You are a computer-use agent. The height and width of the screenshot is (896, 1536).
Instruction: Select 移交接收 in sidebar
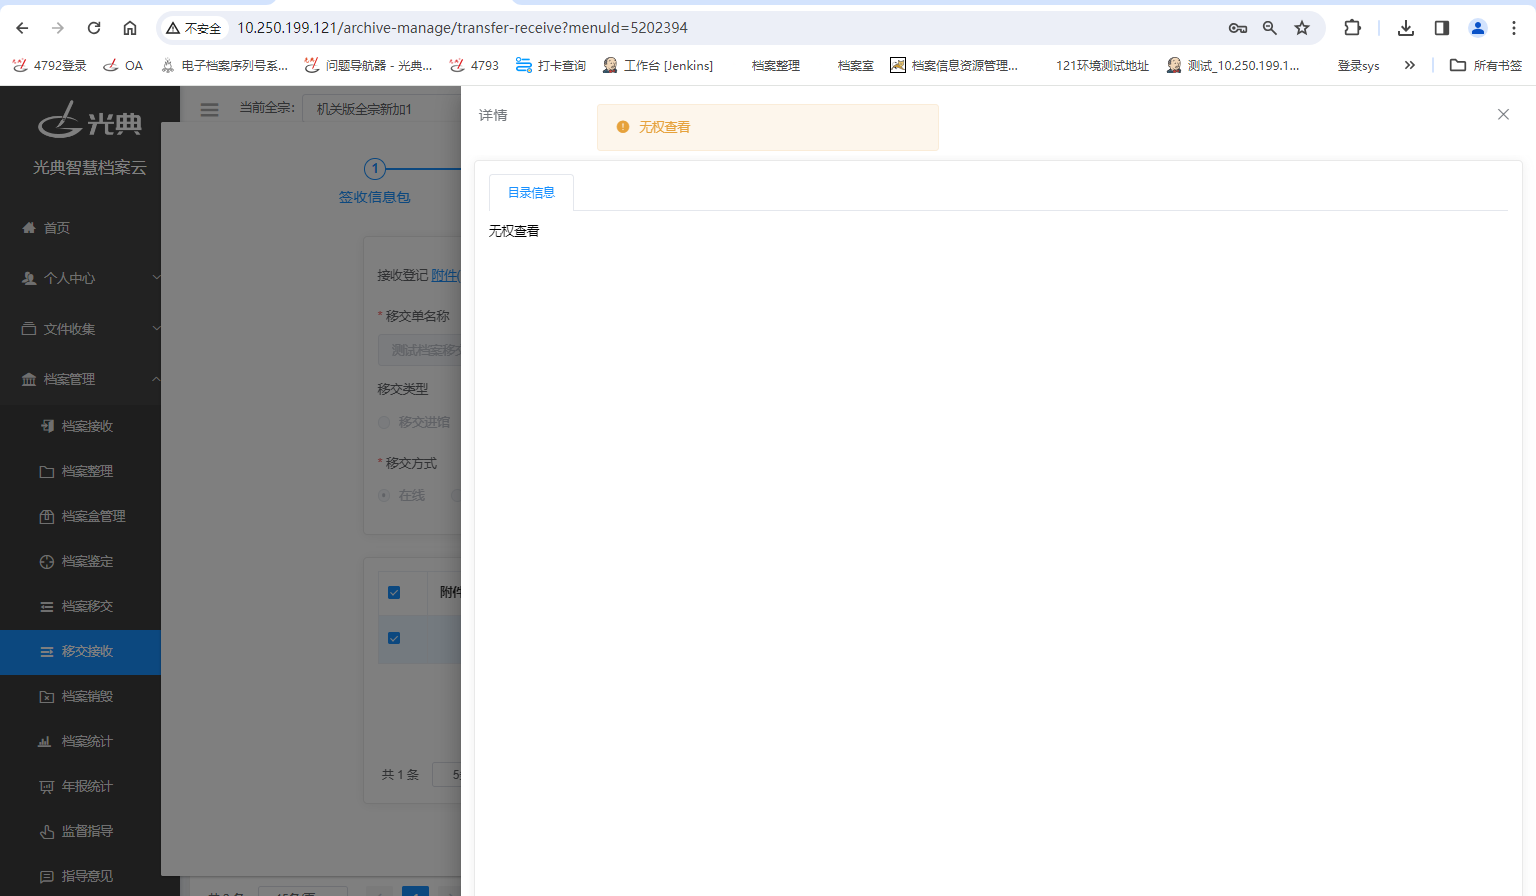coord(80,651)
